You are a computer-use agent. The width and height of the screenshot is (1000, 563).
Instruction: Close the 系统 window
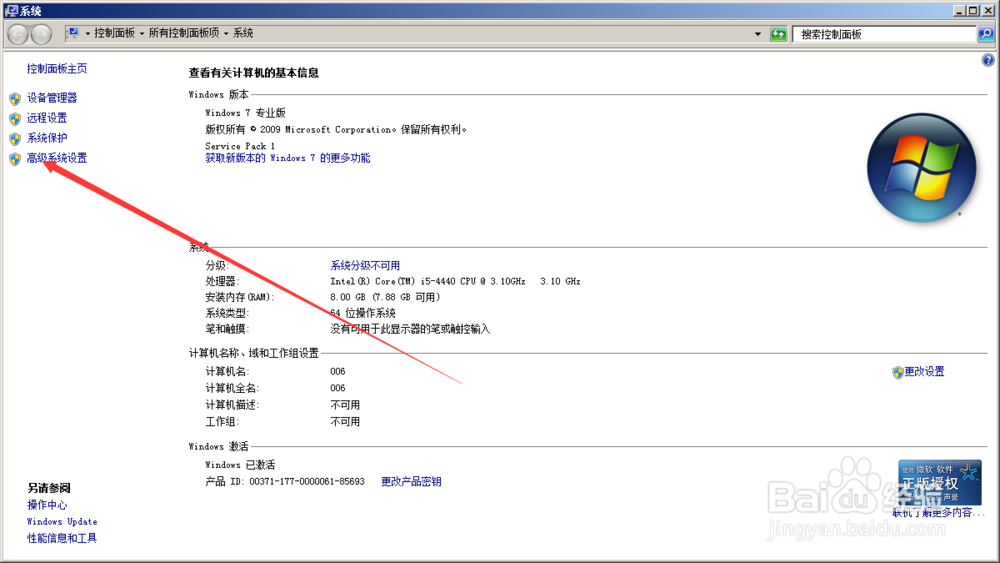tap(987, 10)
